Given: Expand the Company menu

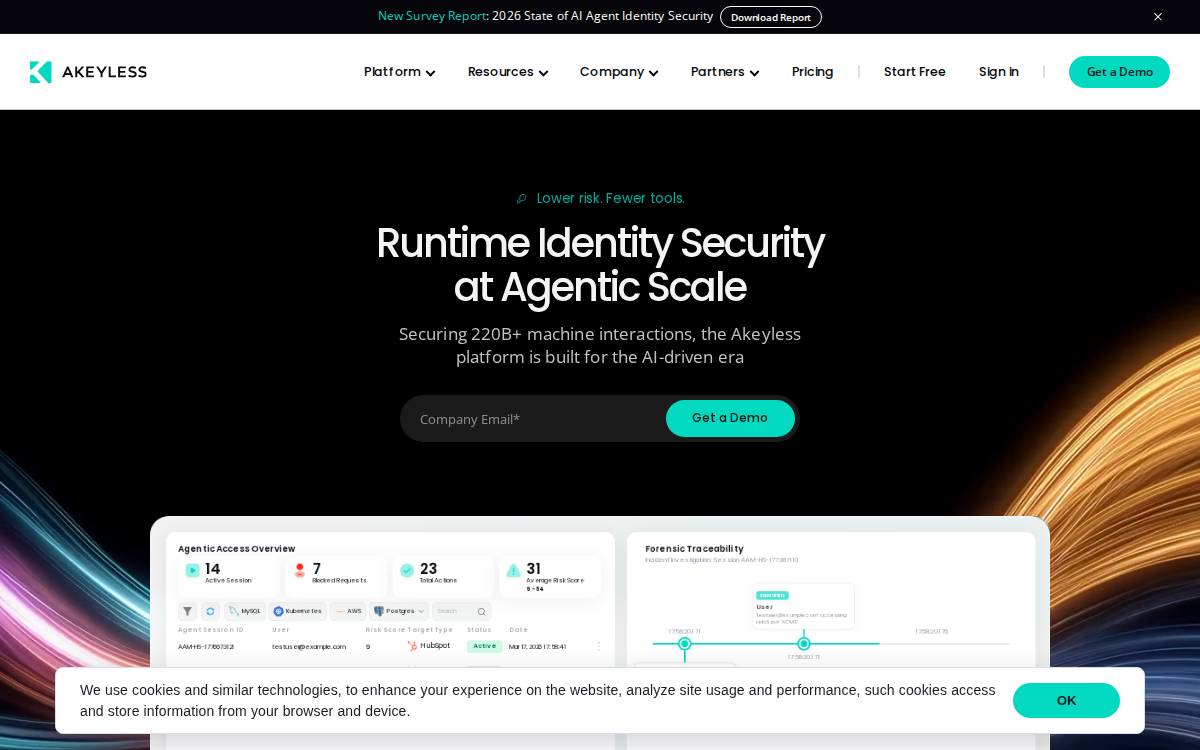Looking at the screenshot, I should point(619,72).
